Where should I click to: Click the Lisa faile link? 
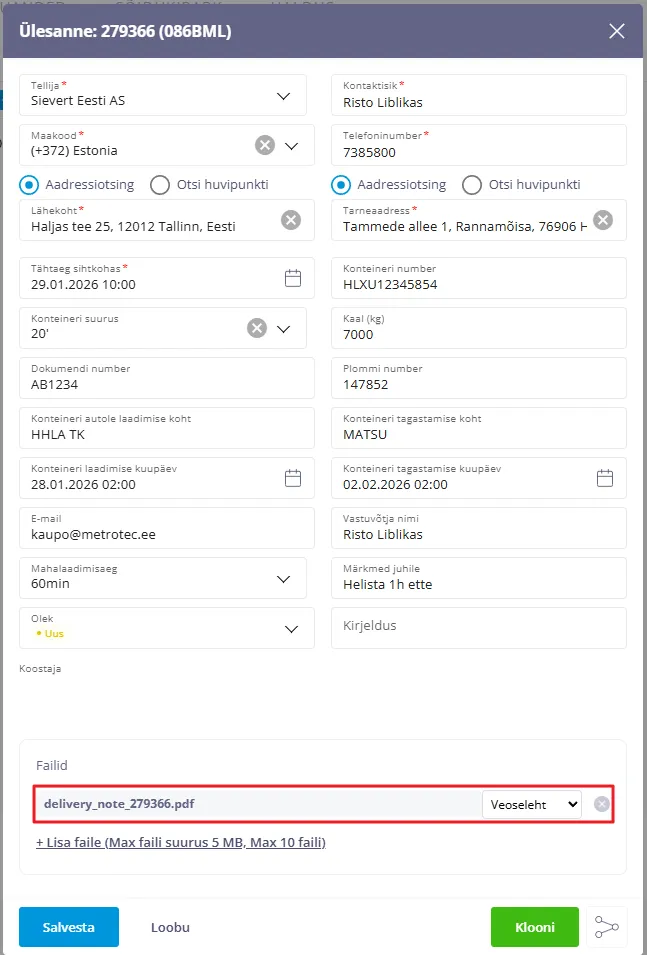pyautogui.click(x=181, y=842)
